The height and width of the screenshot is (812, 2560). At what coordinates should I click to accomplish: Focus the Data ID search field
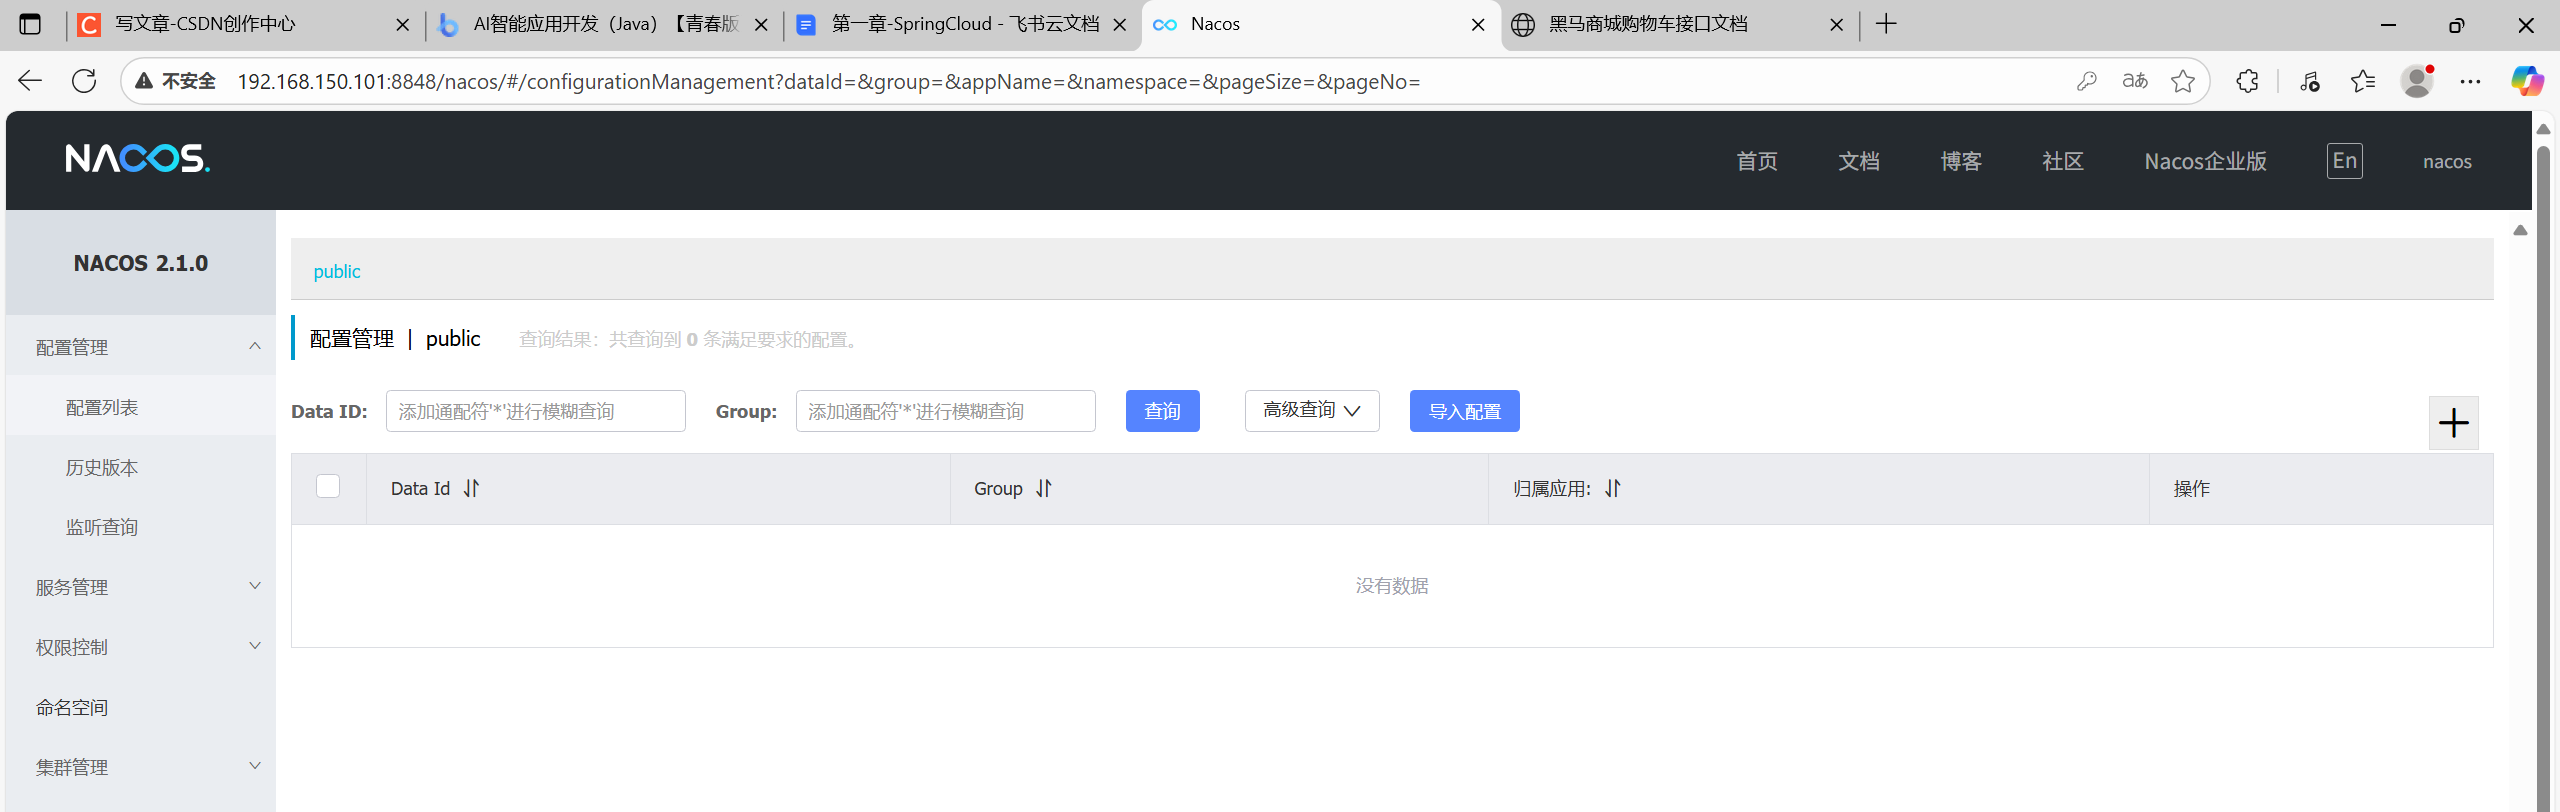coord(536,411)
